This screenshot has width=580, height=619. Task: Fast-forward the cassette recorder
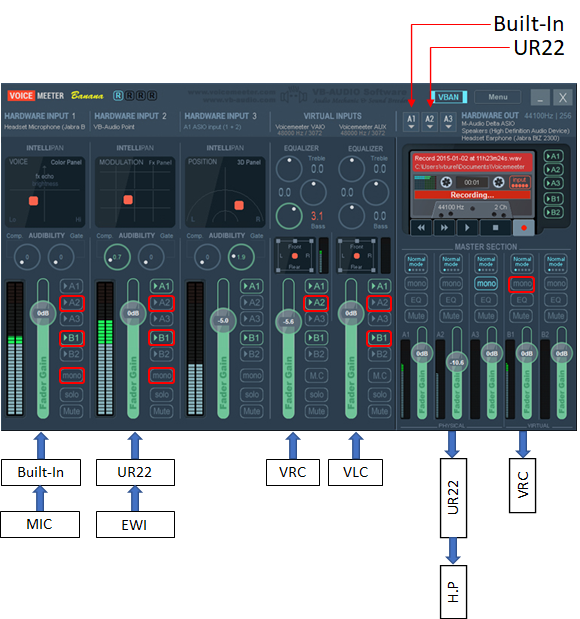pos(444,227)
